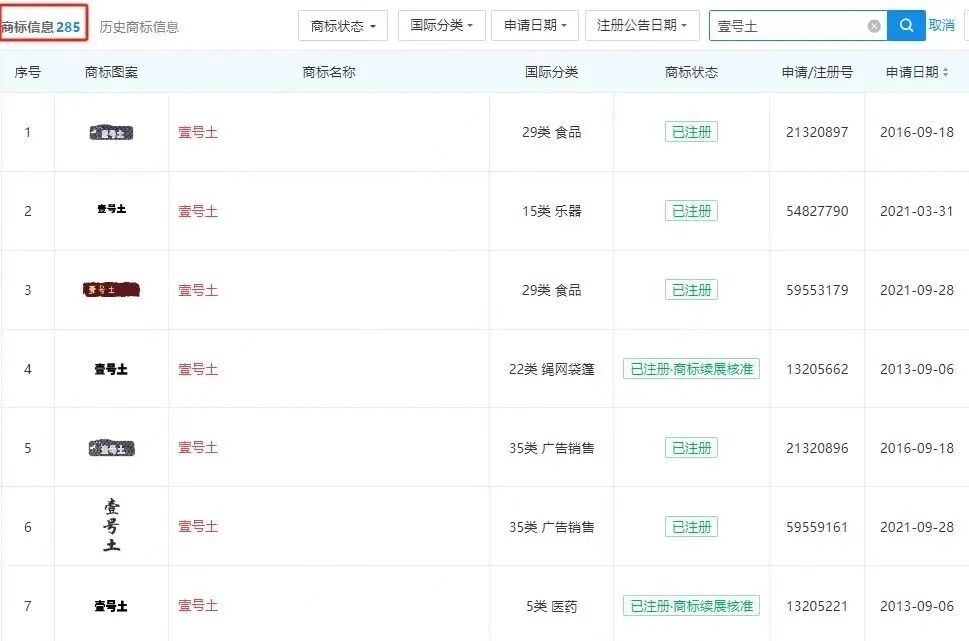Open the 注册公告日期 filter dropdown
Viewport: 969px width, 641px height.
(642, 26)
